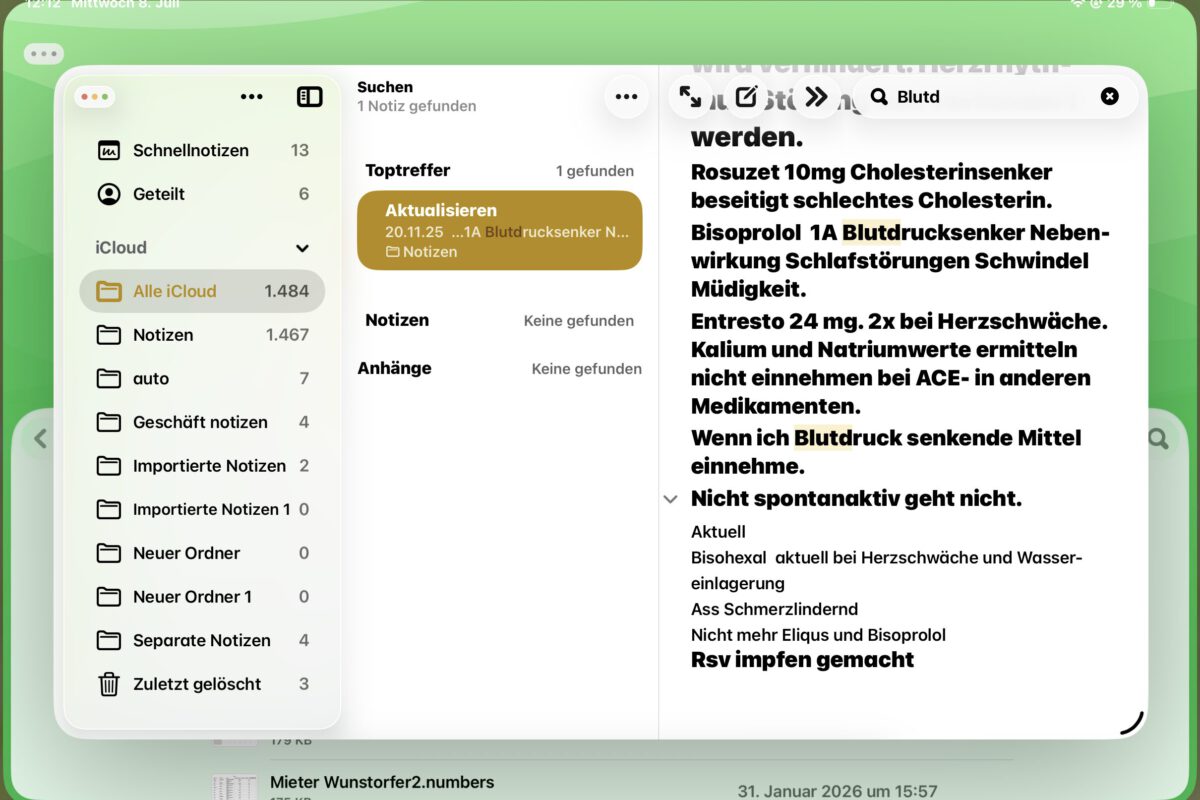1200x800 pixels.
Task: Open Zuletzt gelöscht trash folder
Action: tap(202, 684)
